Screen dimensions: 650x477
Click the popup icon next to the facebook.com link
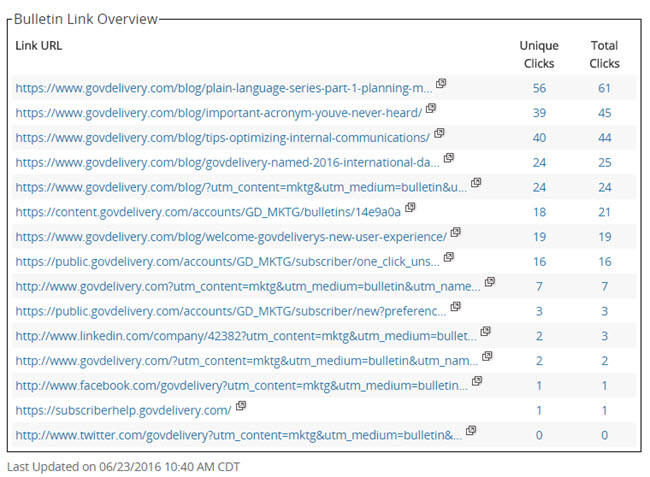(x=477, y=381)
